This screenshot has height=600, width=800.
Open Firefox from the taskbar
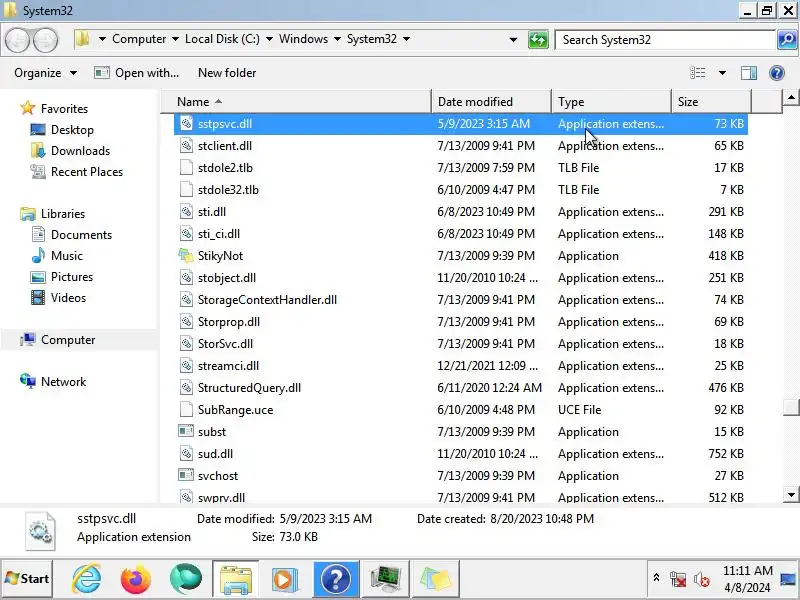(x=136, y=579)
